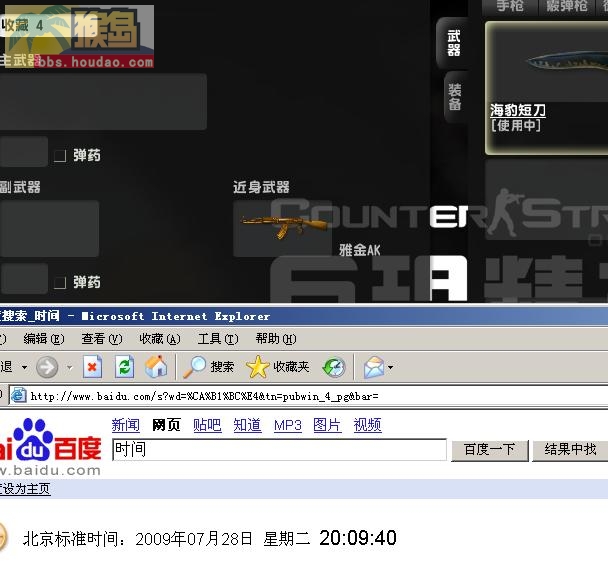Switch to the 装备 side tab
This screenshot has height=564, width=608.
(455, 97)
